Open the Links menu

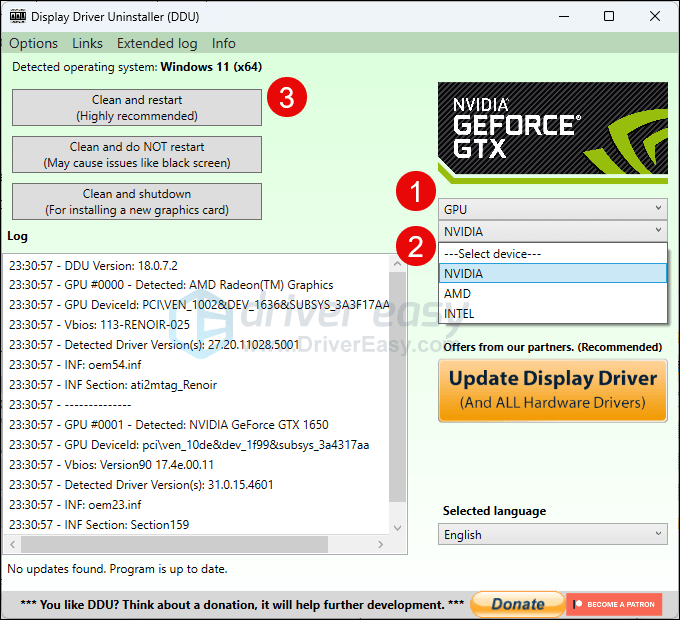point(87,43)
